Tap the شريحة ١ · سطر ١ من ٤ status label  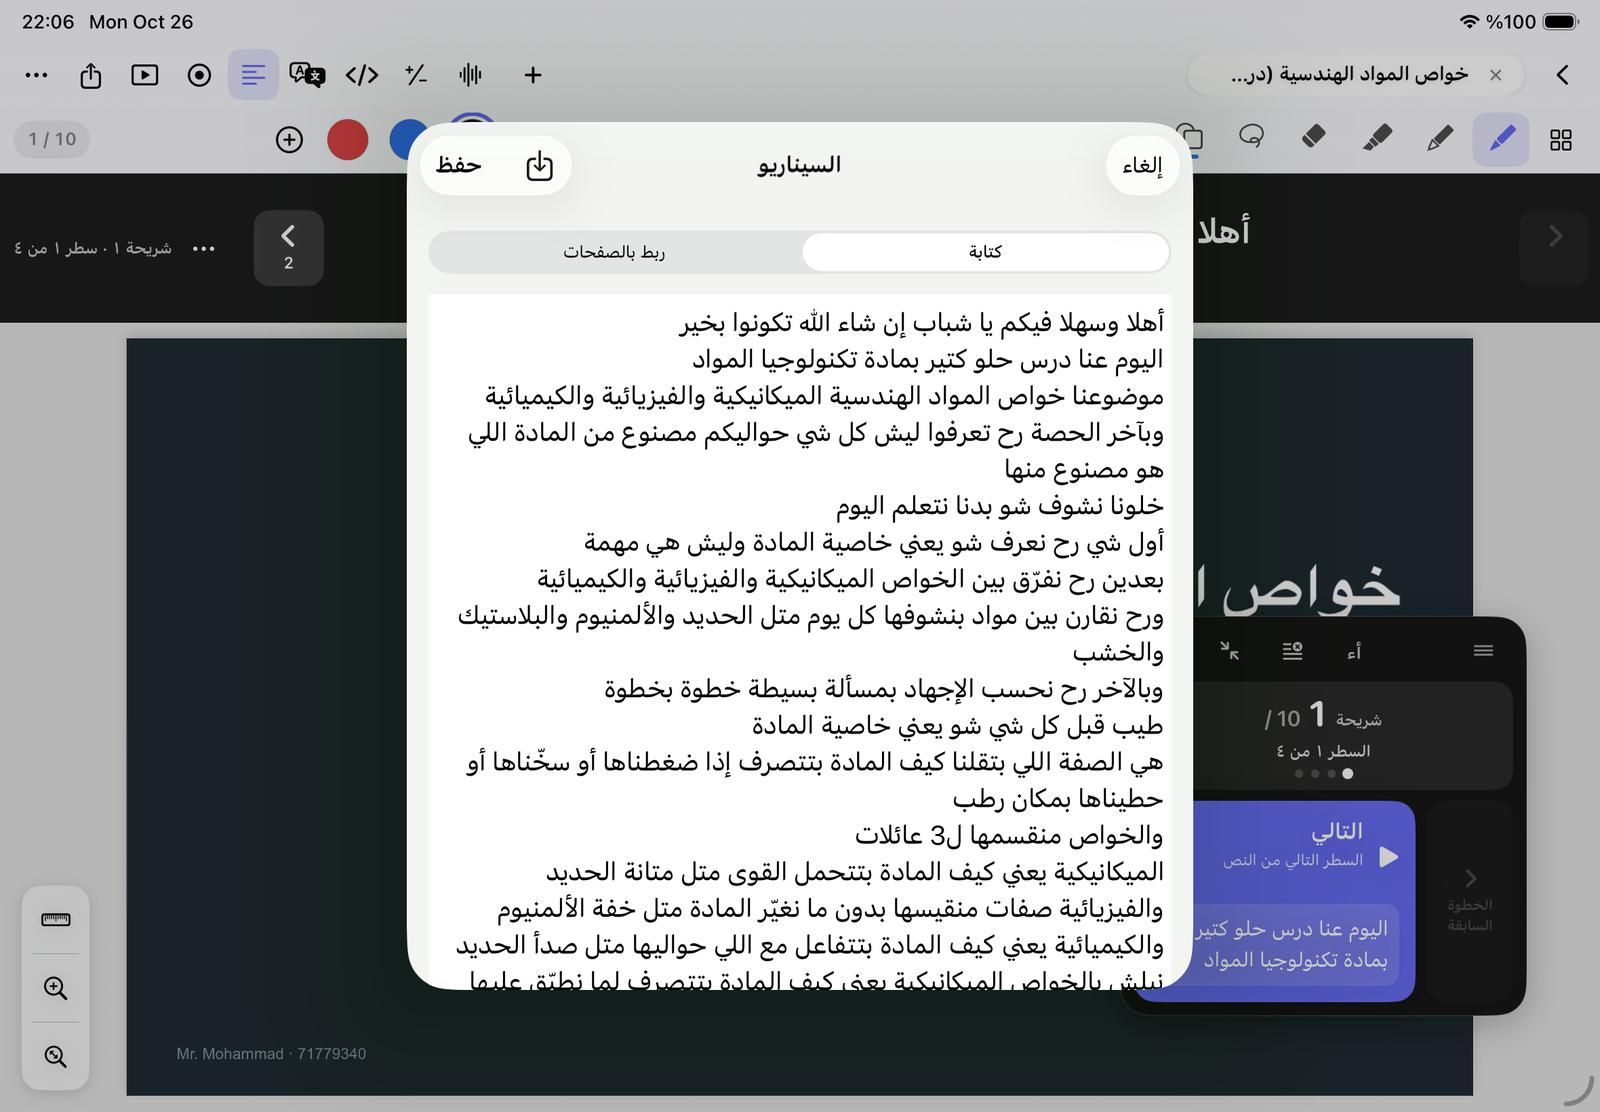tap(93, 248)
